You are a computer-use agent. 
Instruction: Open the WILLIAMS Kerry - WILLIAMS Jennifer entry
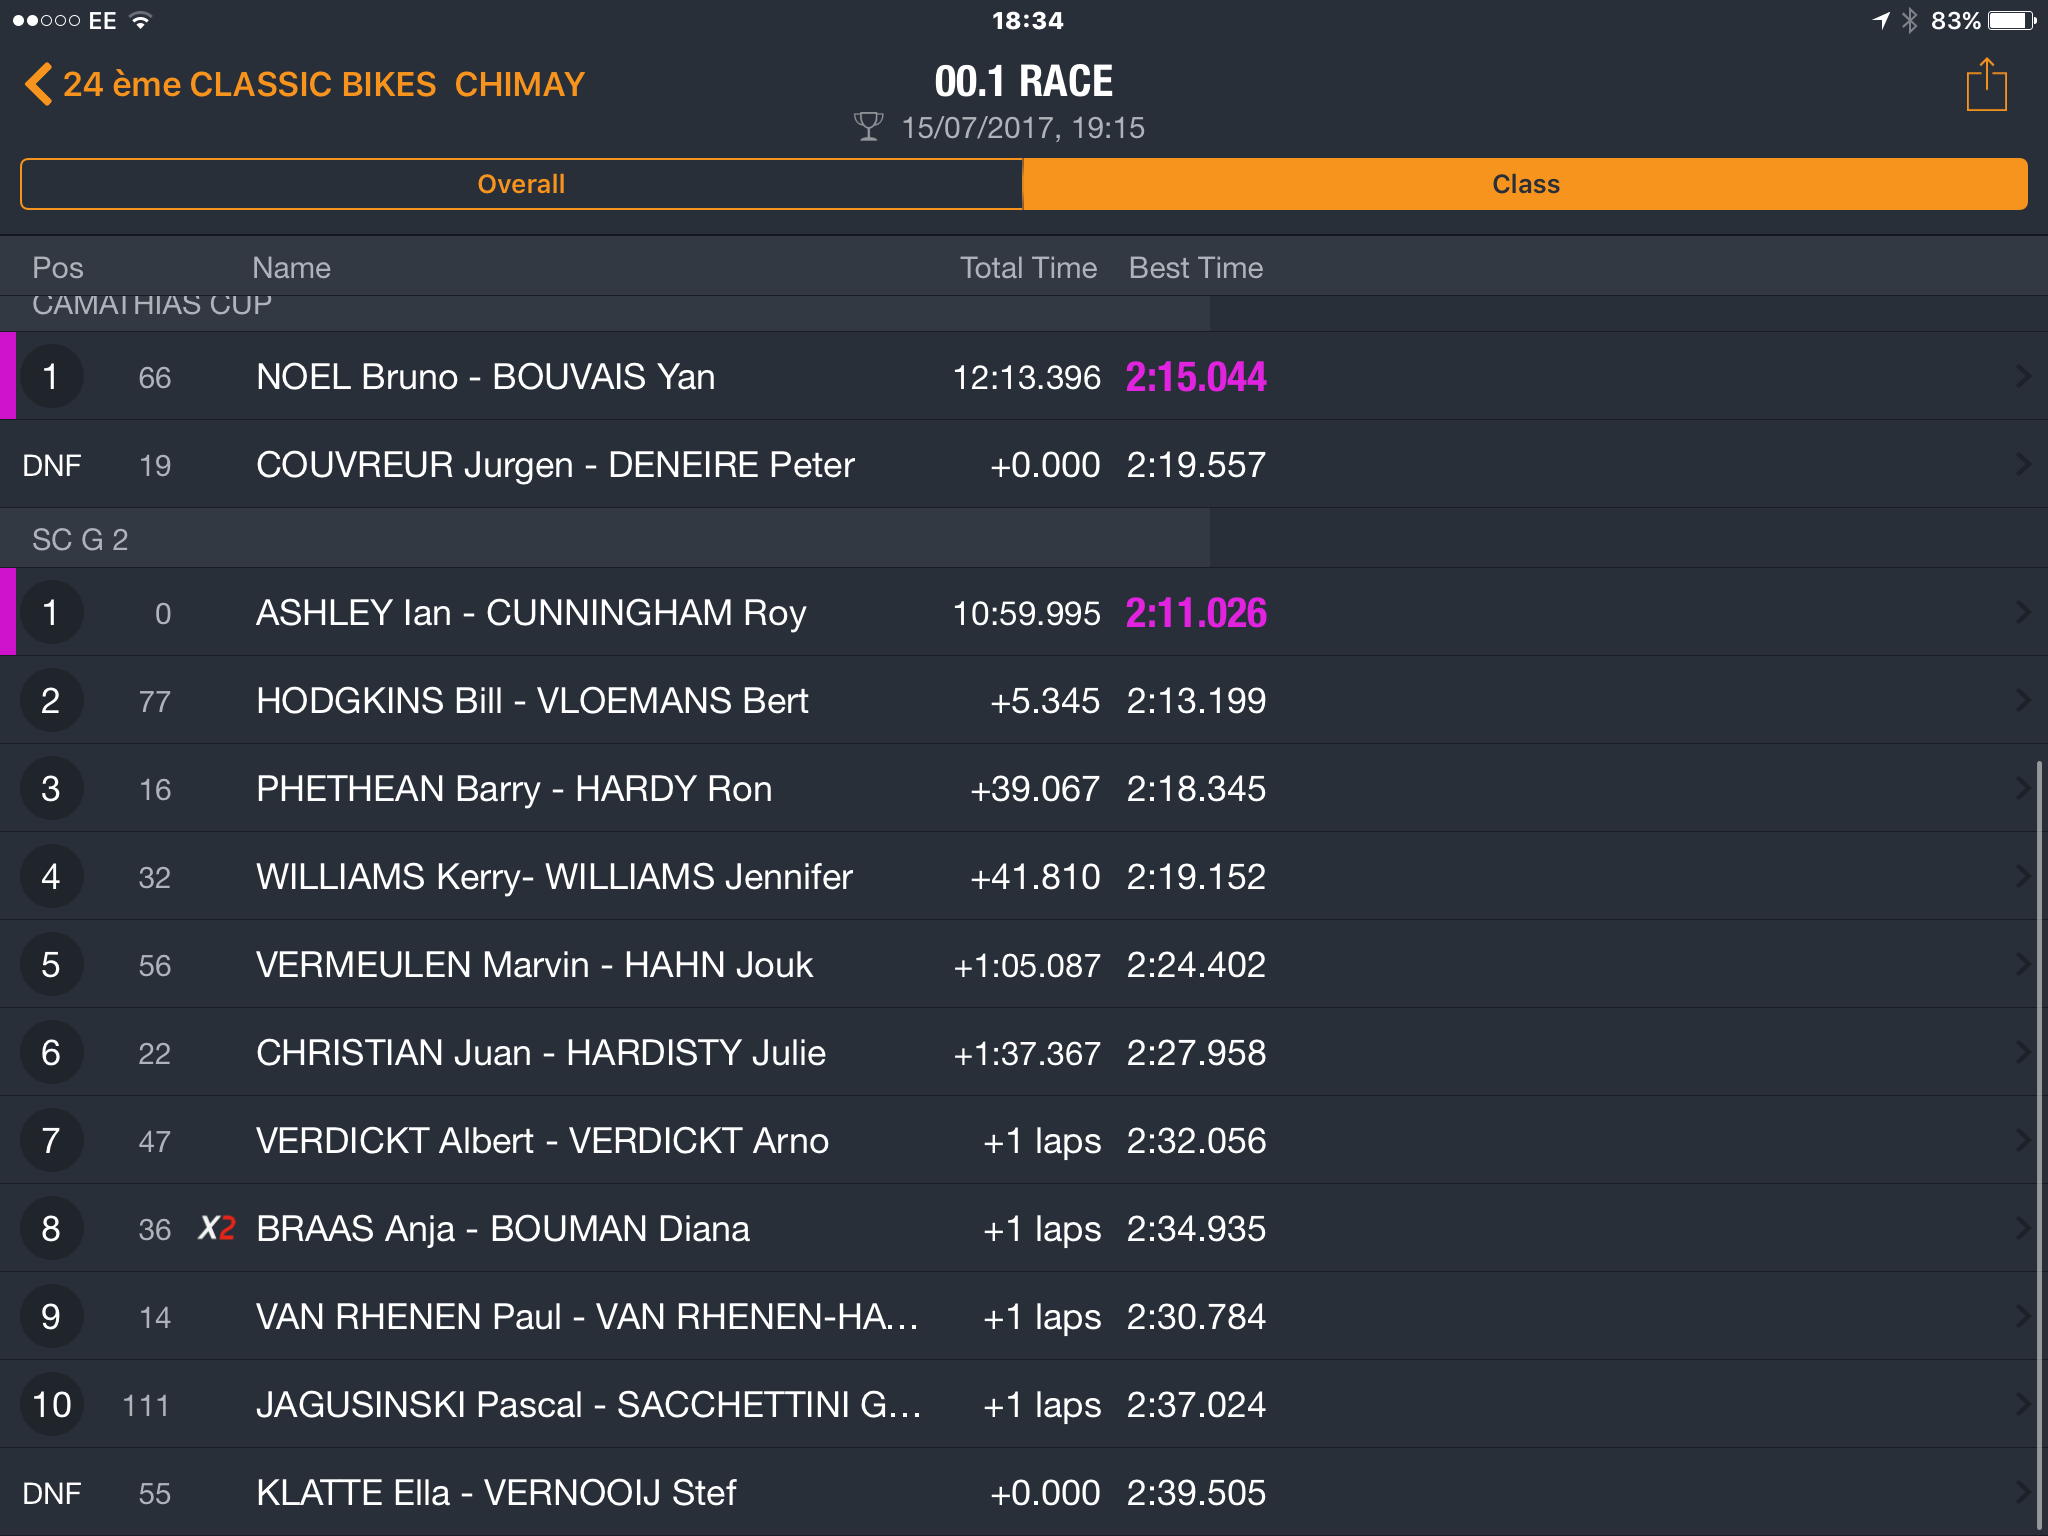(x=1024, y=876)
